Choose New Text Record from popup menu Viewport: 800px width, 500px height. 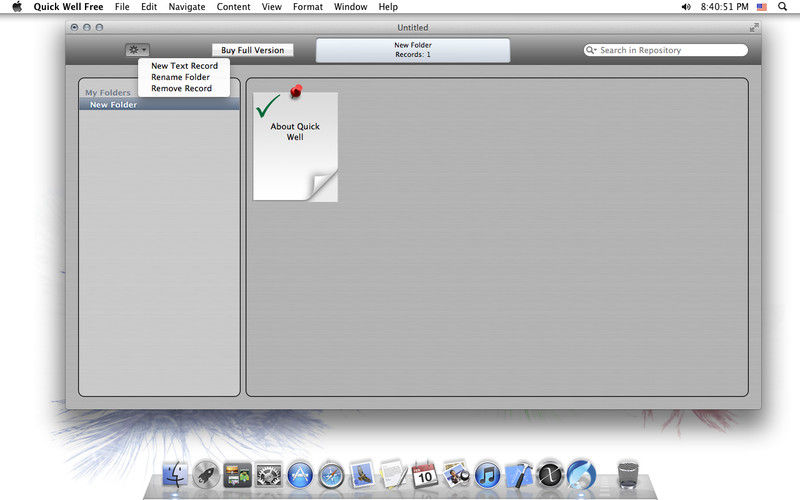[x=184, y=66]
